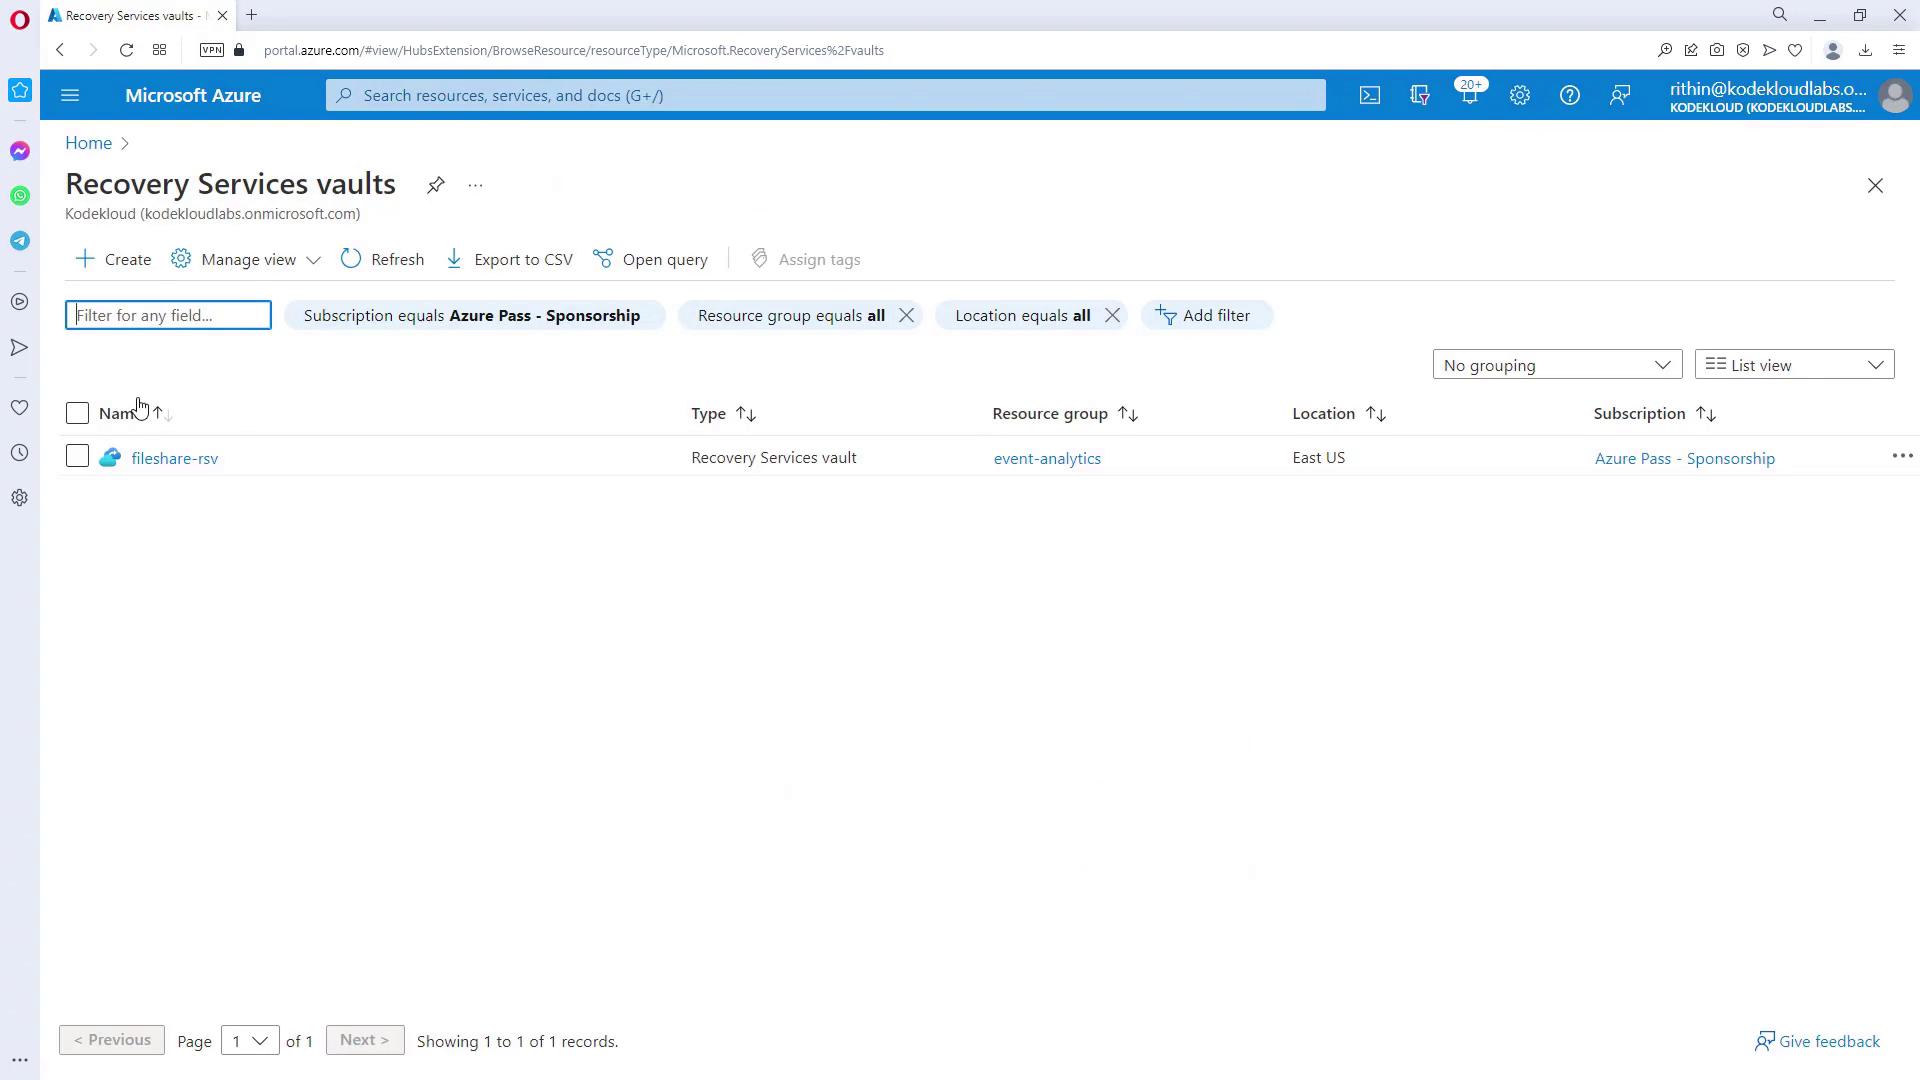Open the Azure portal hamburger menu
This screenshot has height=1080, width=1920.
click(70, 95)
